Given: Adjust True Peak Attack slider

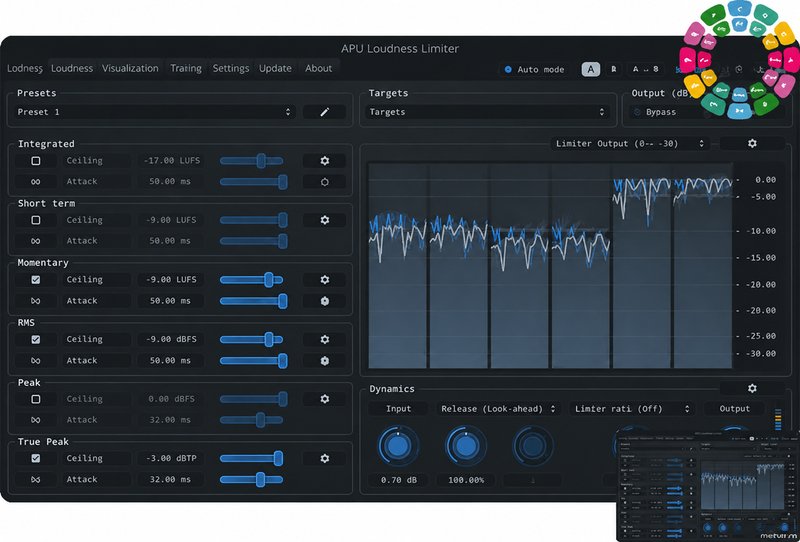Looking at the screenshot, I should point(252,480).
